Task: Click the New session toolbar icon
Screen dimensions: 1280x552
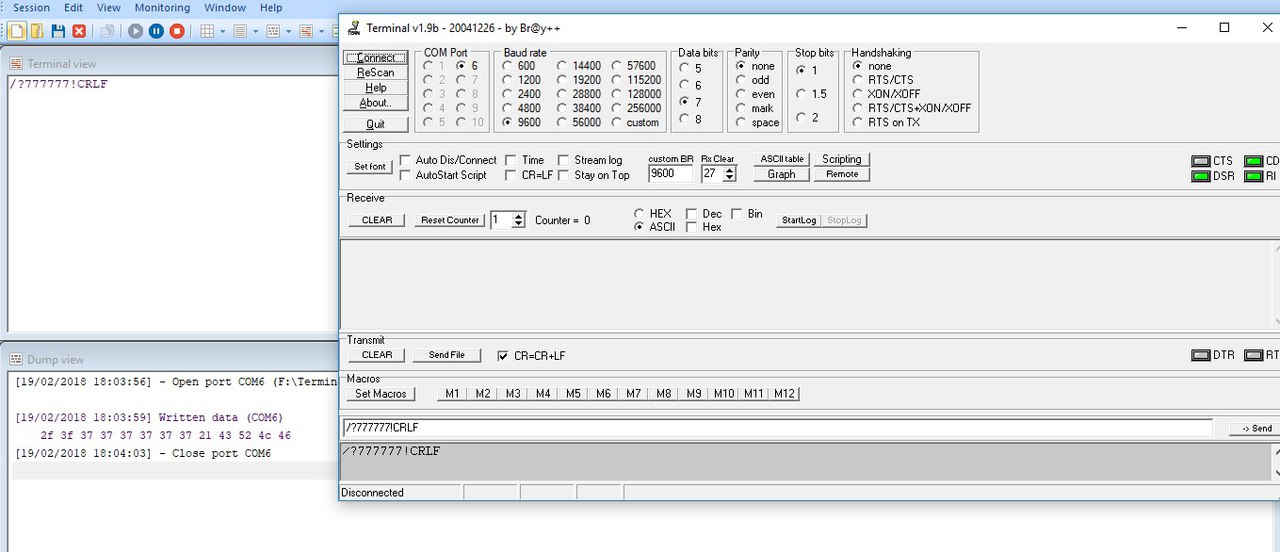Action: 16,31
